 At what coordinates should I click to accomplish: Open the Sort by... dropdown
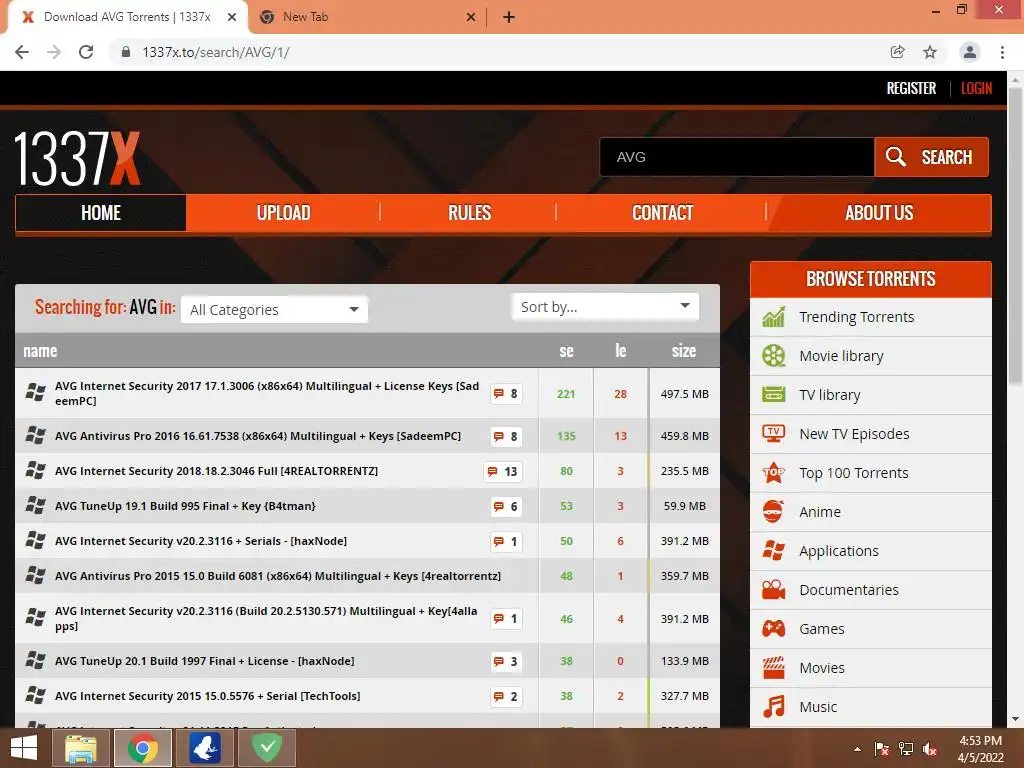[605, 306]
